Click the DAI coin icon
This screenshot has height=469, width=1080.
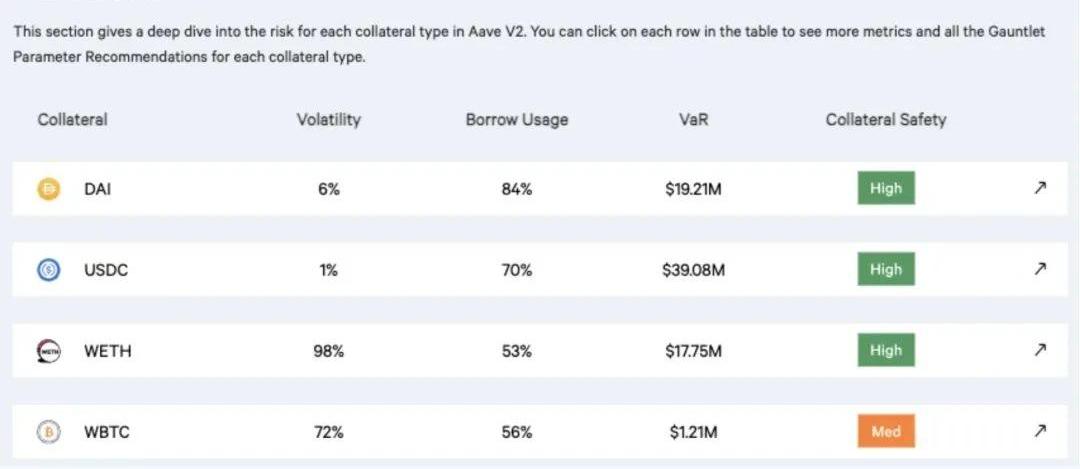click(x=49, y=188)
